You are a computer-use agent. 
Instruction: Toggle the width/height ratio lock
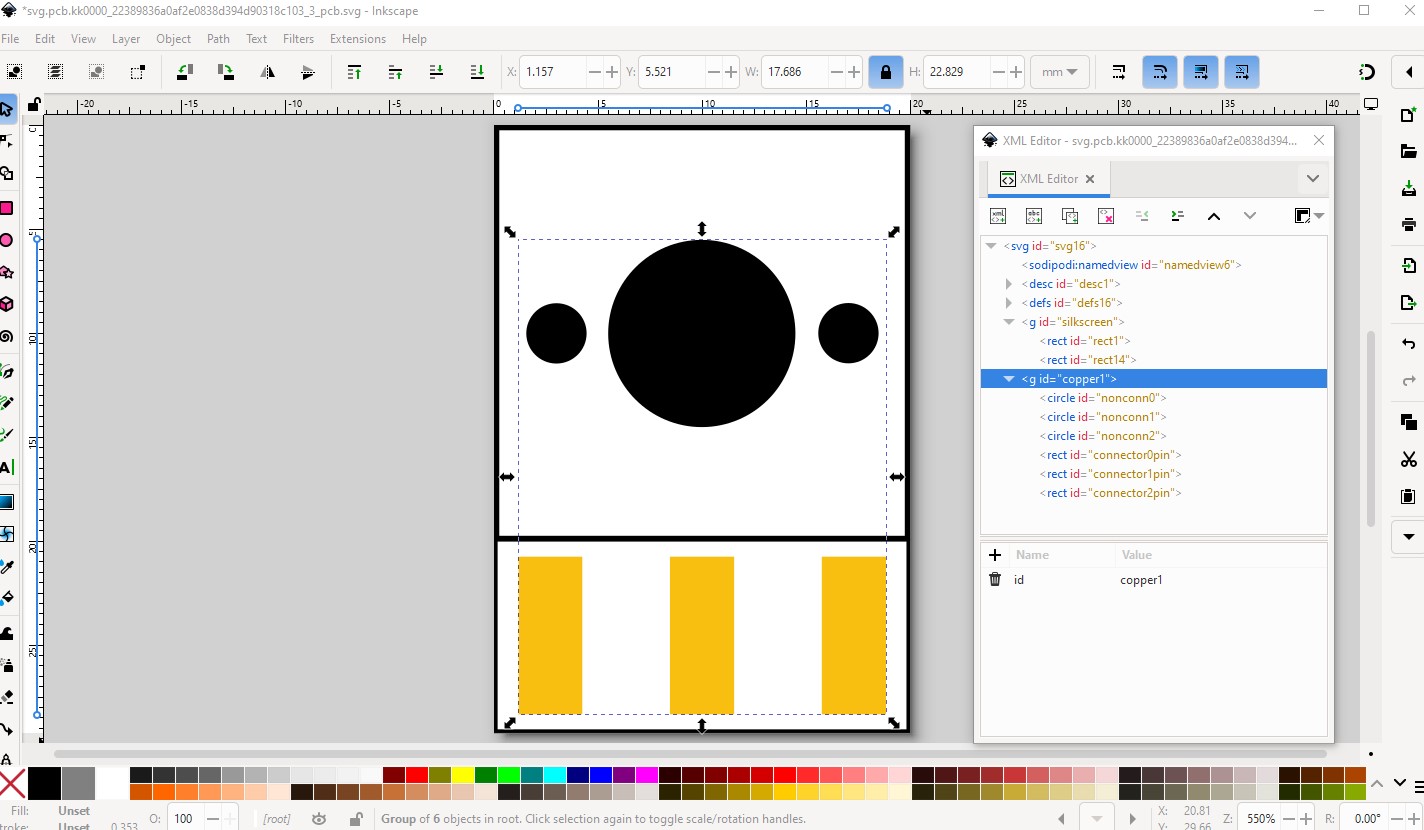click(x=884, y=72)
